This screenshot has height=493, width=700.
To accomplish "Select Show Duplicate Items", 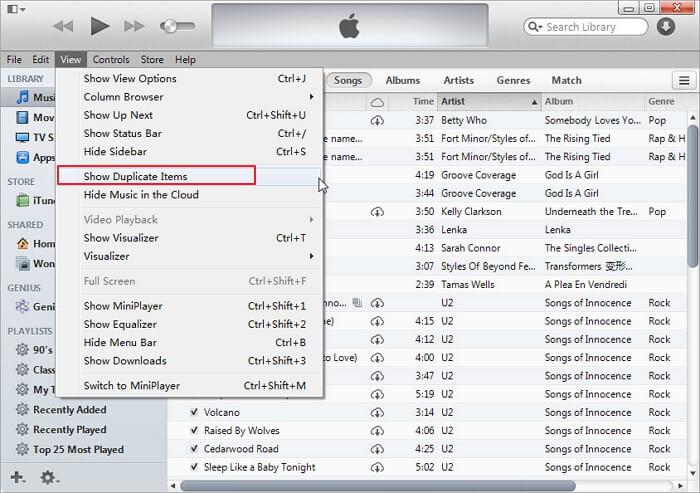I will 190,176.
